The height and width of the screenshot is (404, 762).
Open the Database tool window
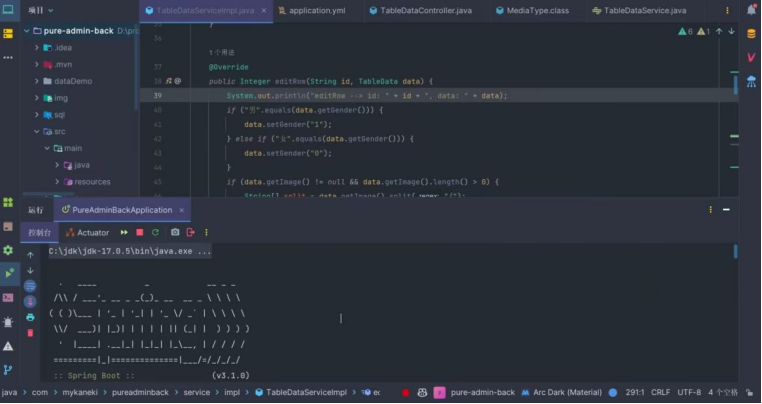click(x=751, y=34)
